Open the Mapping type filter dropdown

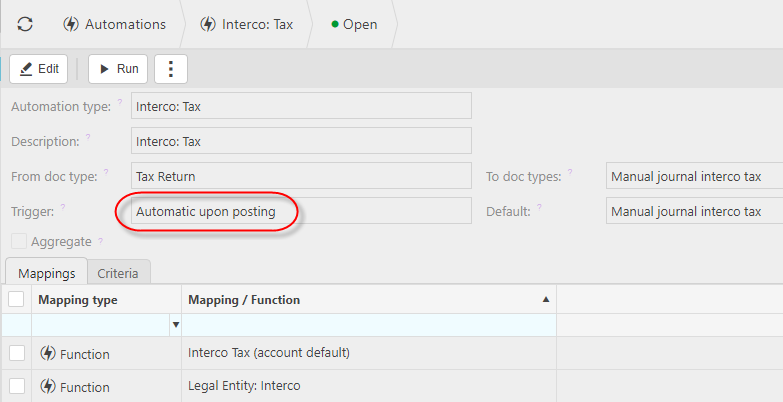point(176,325)
